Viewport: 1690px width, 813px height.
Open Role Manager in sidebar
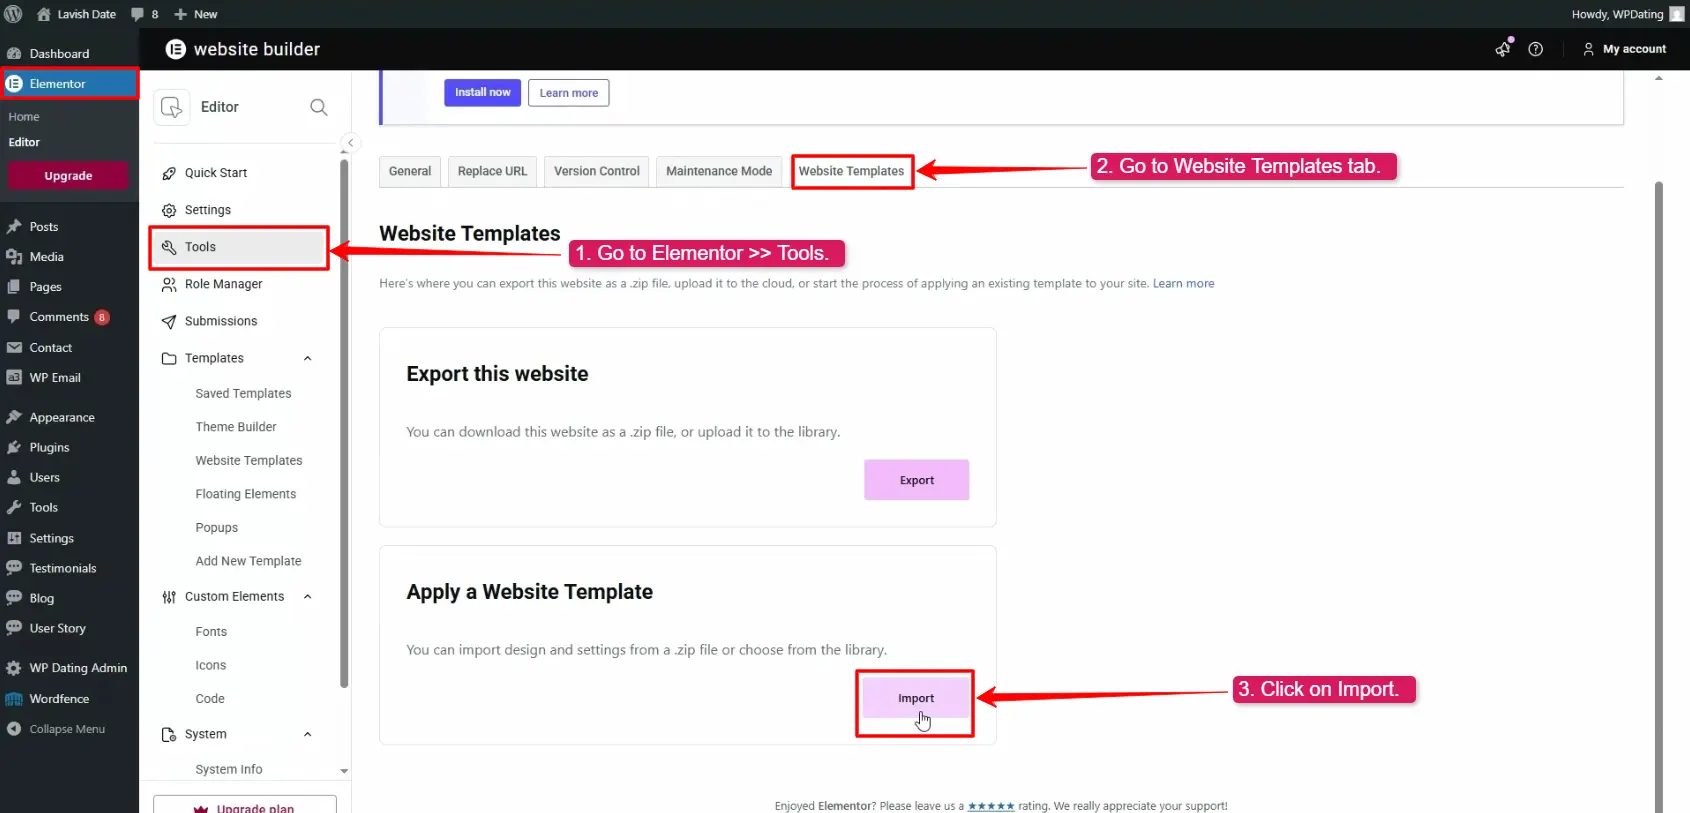click(x=223, y=284)
